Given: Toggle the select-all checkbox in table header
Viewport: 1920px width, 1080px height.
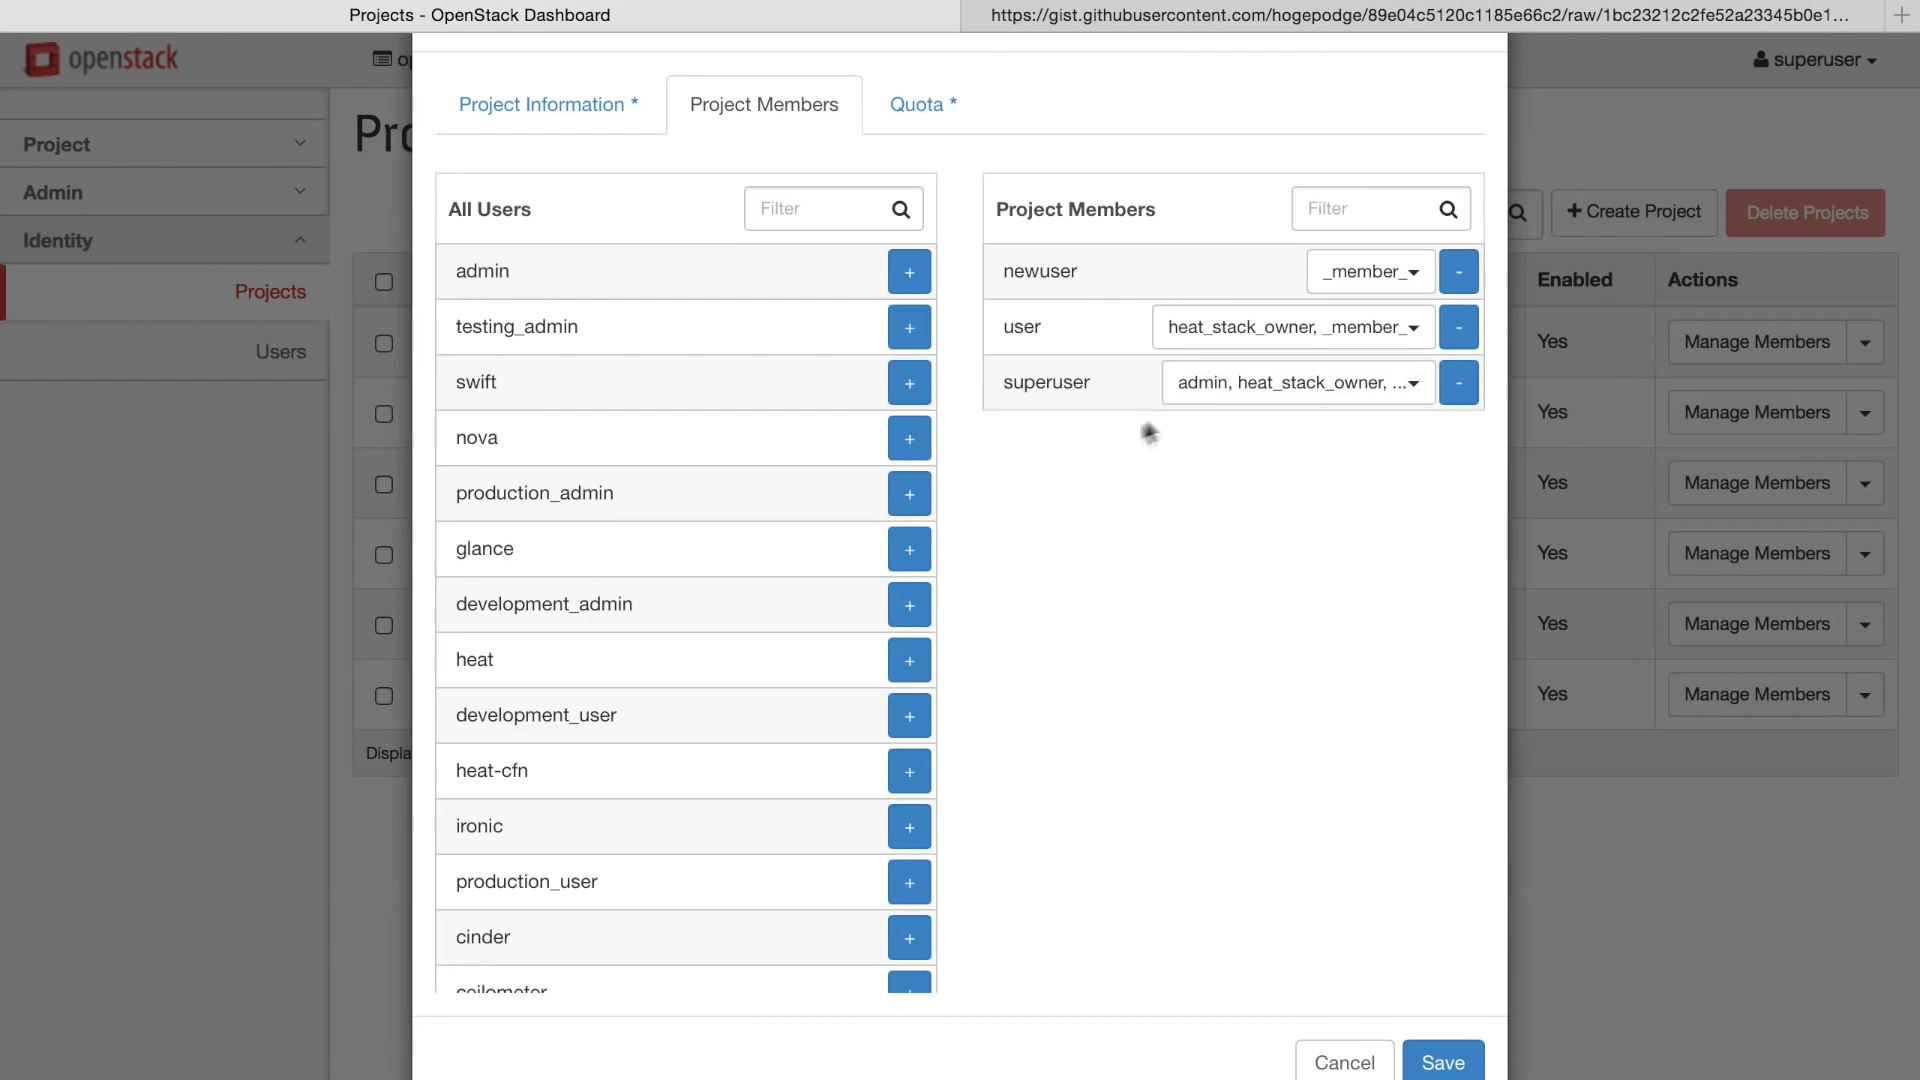Looking at the screenshot, I should tap(384, 282).
